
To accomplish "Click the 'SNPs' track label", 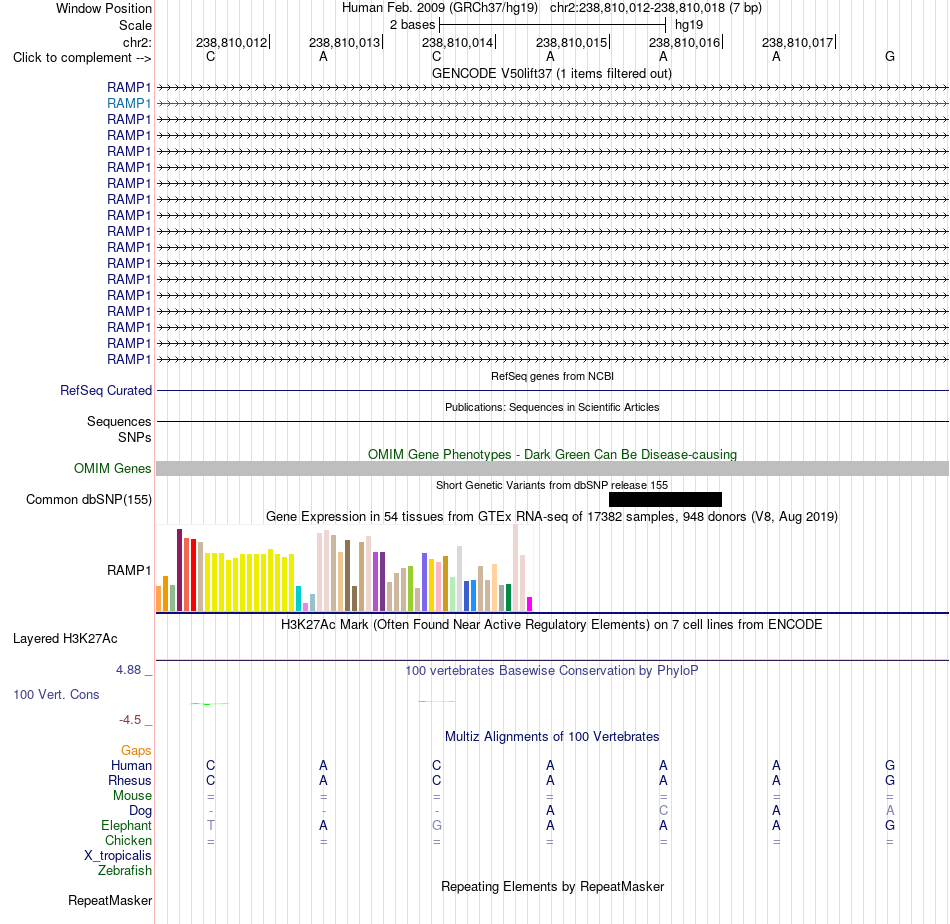I will 135,437.
